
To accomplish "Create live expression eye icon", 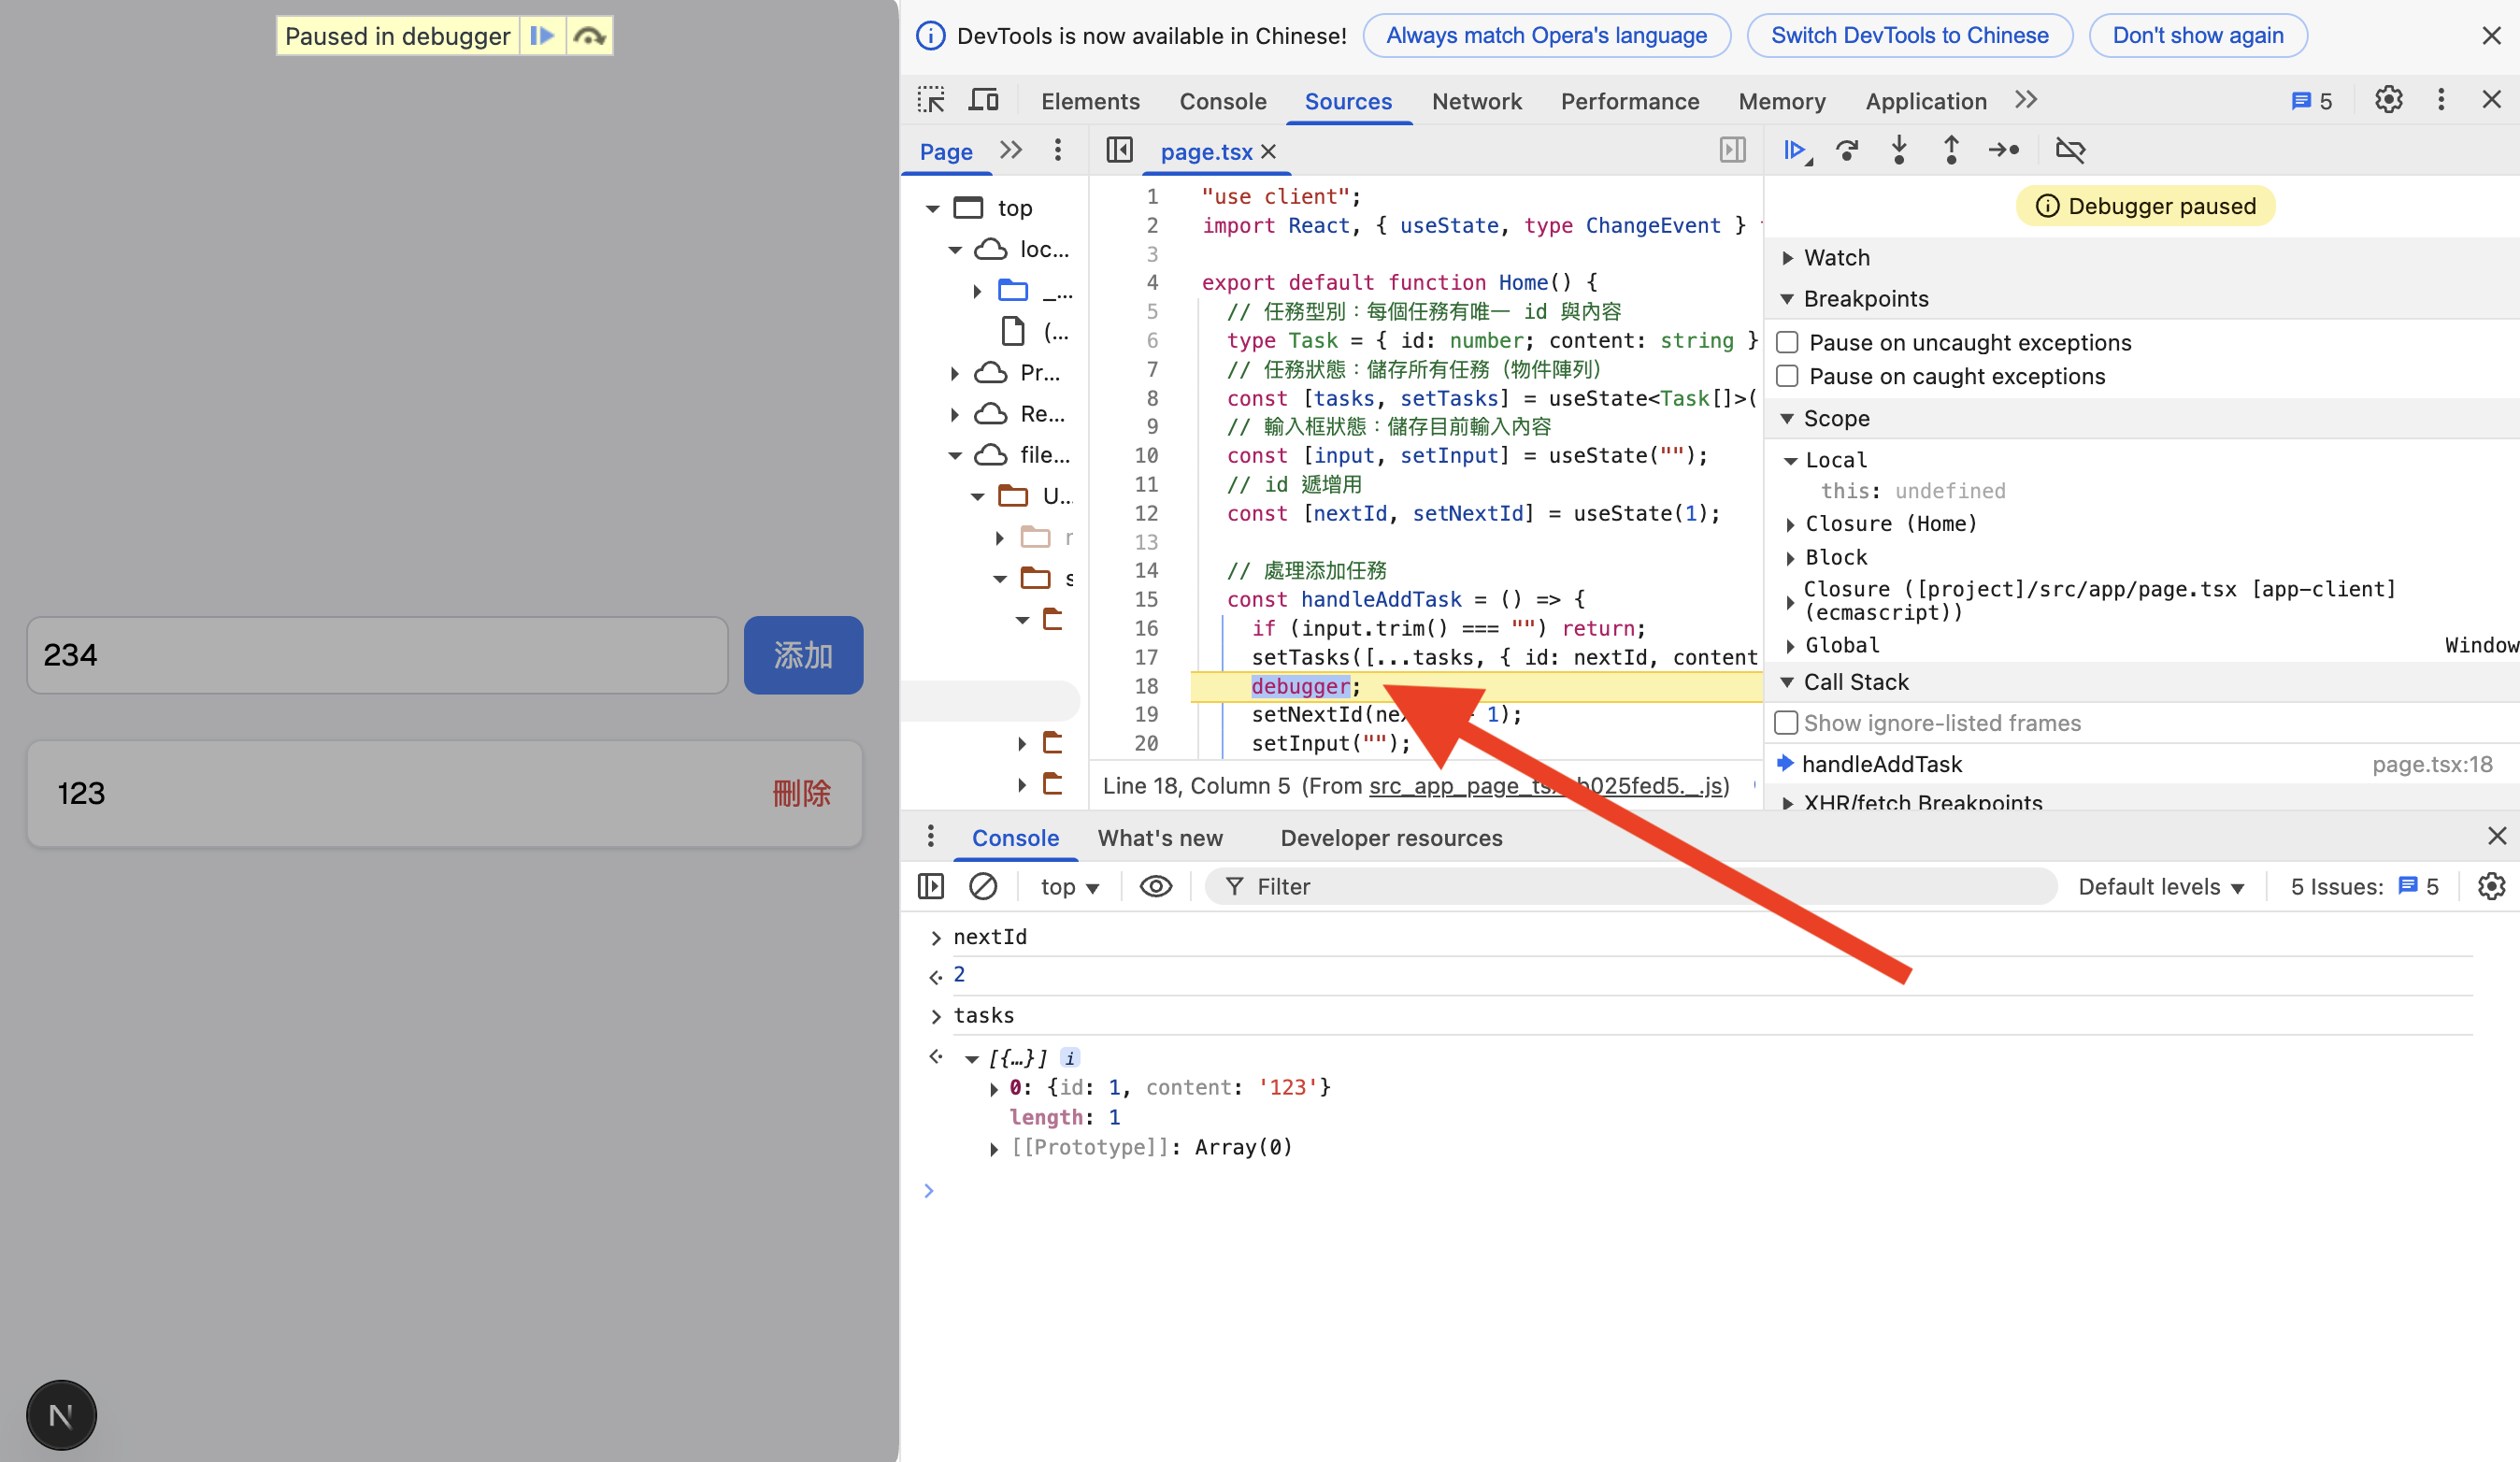I will 1156,886.
